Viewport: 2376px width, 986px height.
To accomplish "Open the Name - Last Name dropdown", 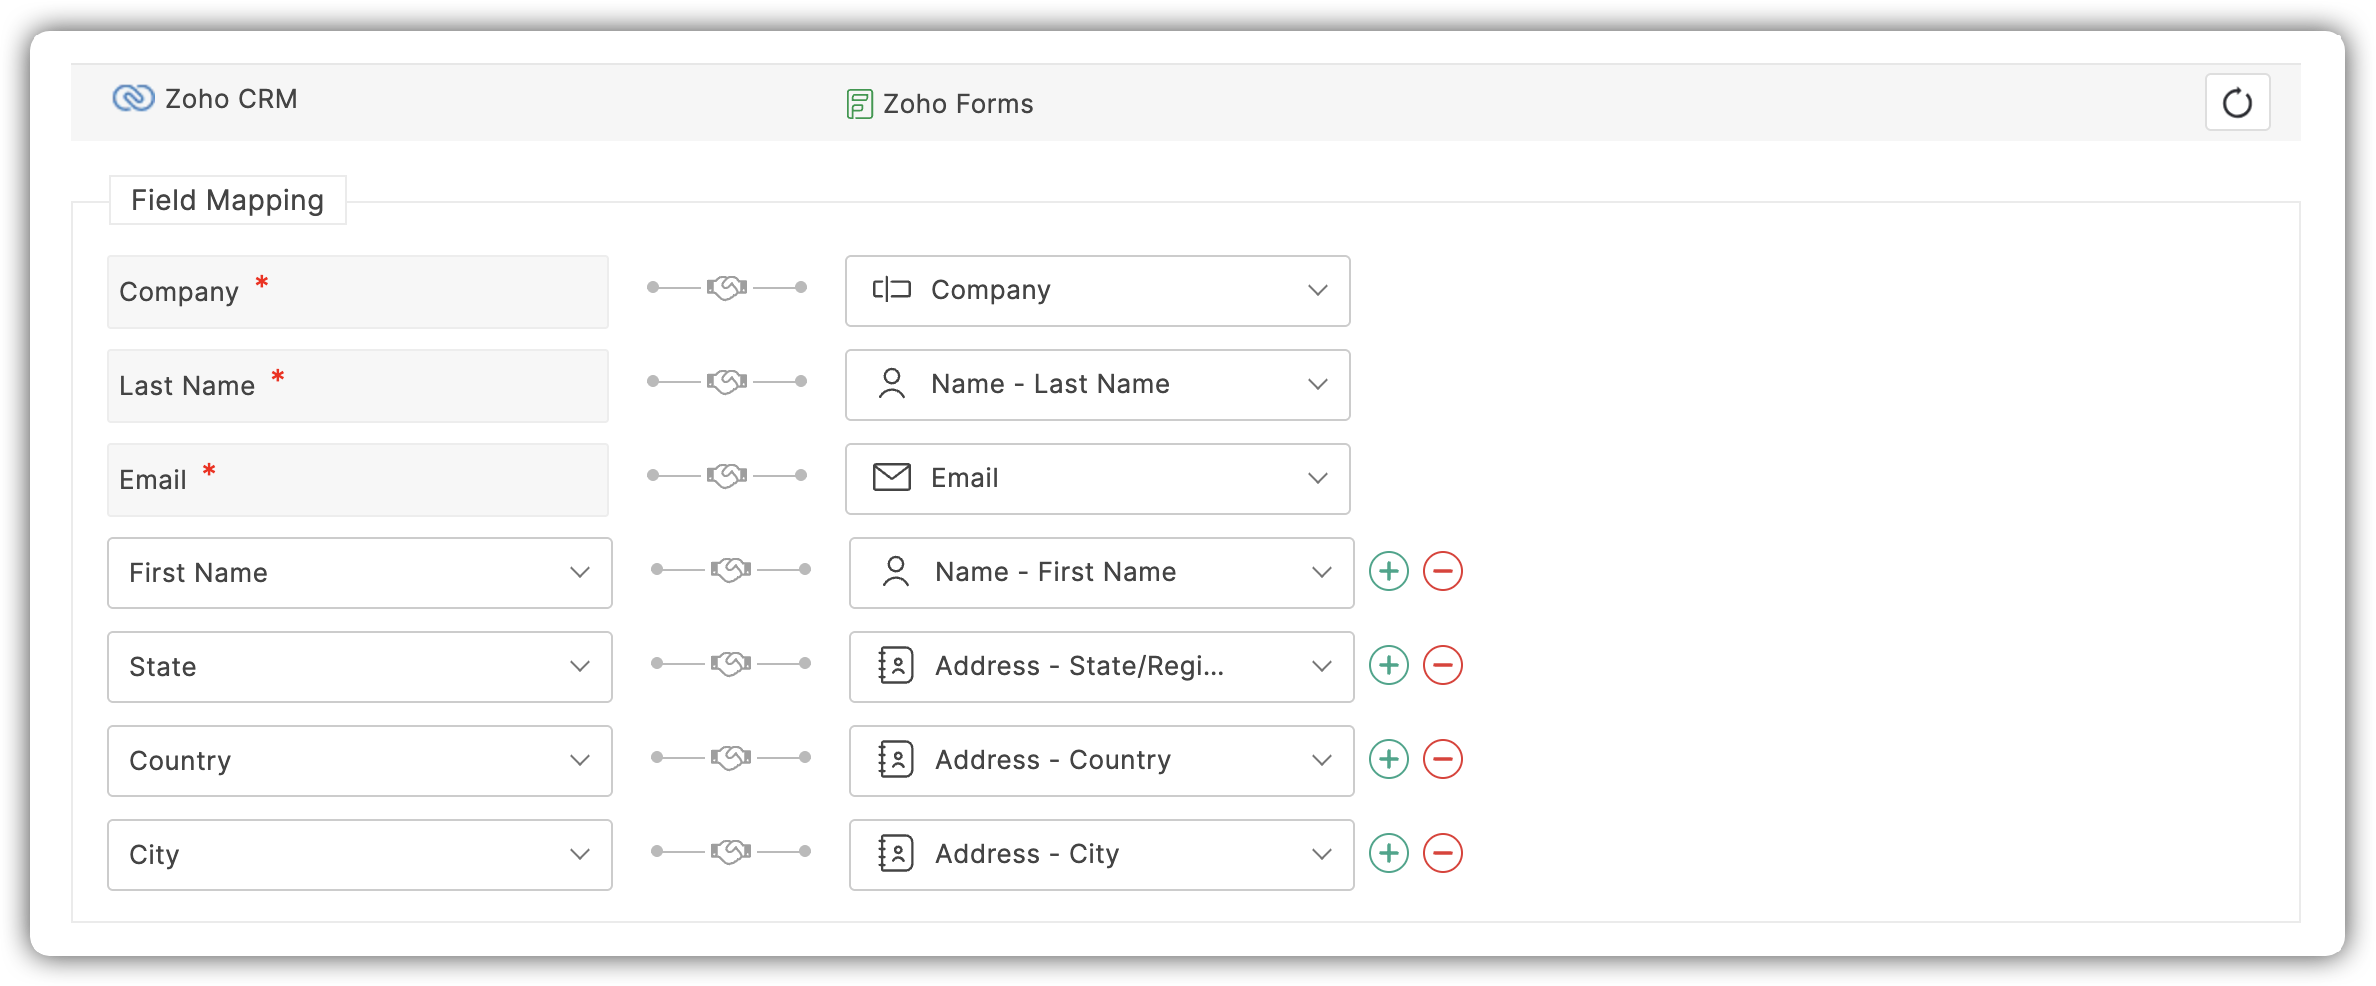I will 1097,385.
